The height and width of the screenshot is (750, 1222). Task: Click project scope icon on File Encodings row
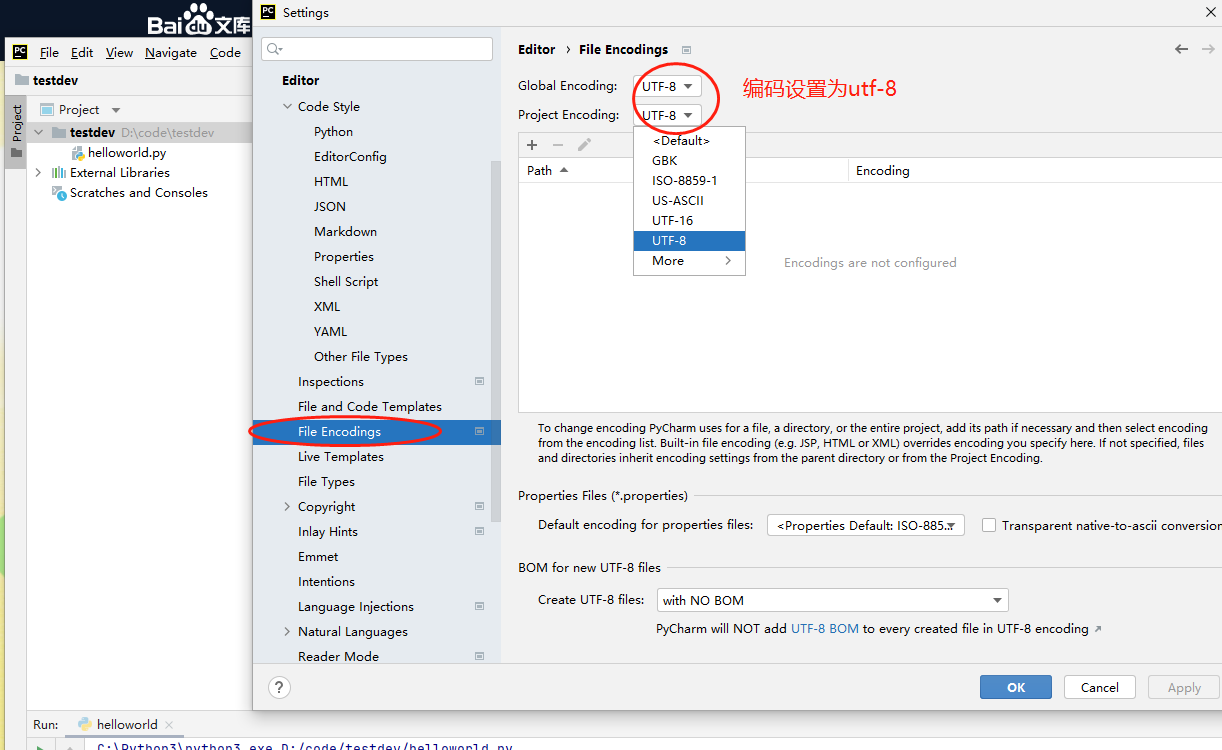pyautogui.click(x=480, y=431)
